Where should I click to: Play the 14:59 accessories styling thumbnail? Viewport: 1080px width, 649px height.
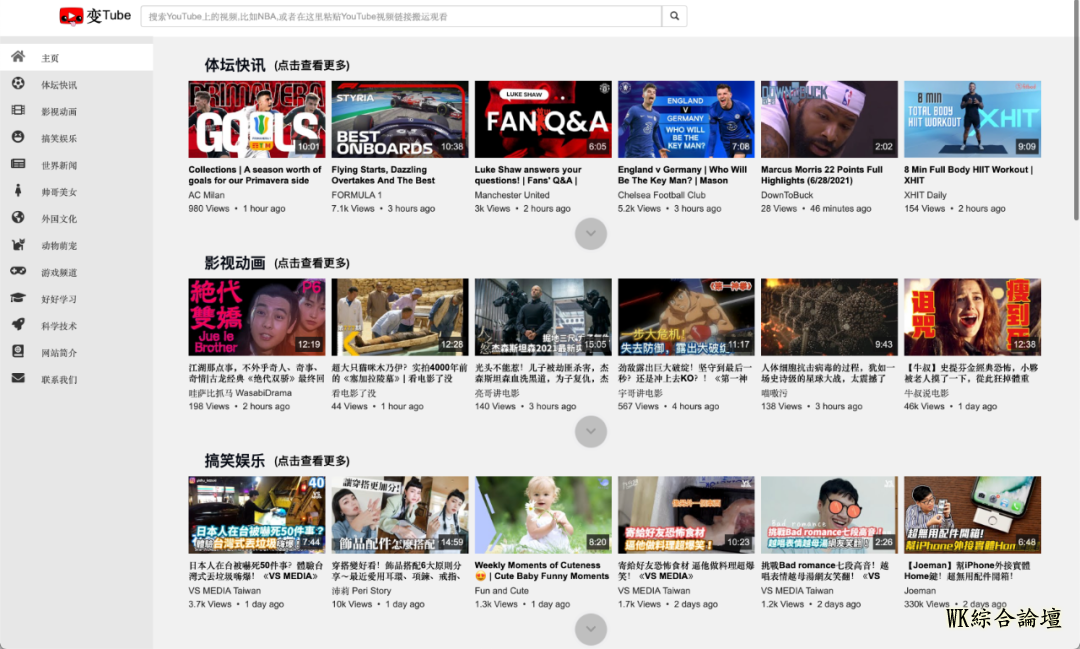coord(400,515)
